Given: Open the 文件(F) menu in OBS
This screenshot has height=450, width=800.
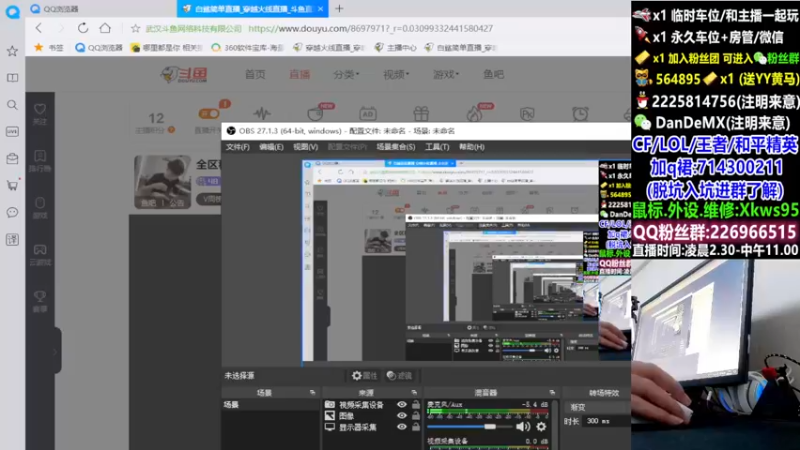Looking at the screenshot, I should [x=238, y=147].
